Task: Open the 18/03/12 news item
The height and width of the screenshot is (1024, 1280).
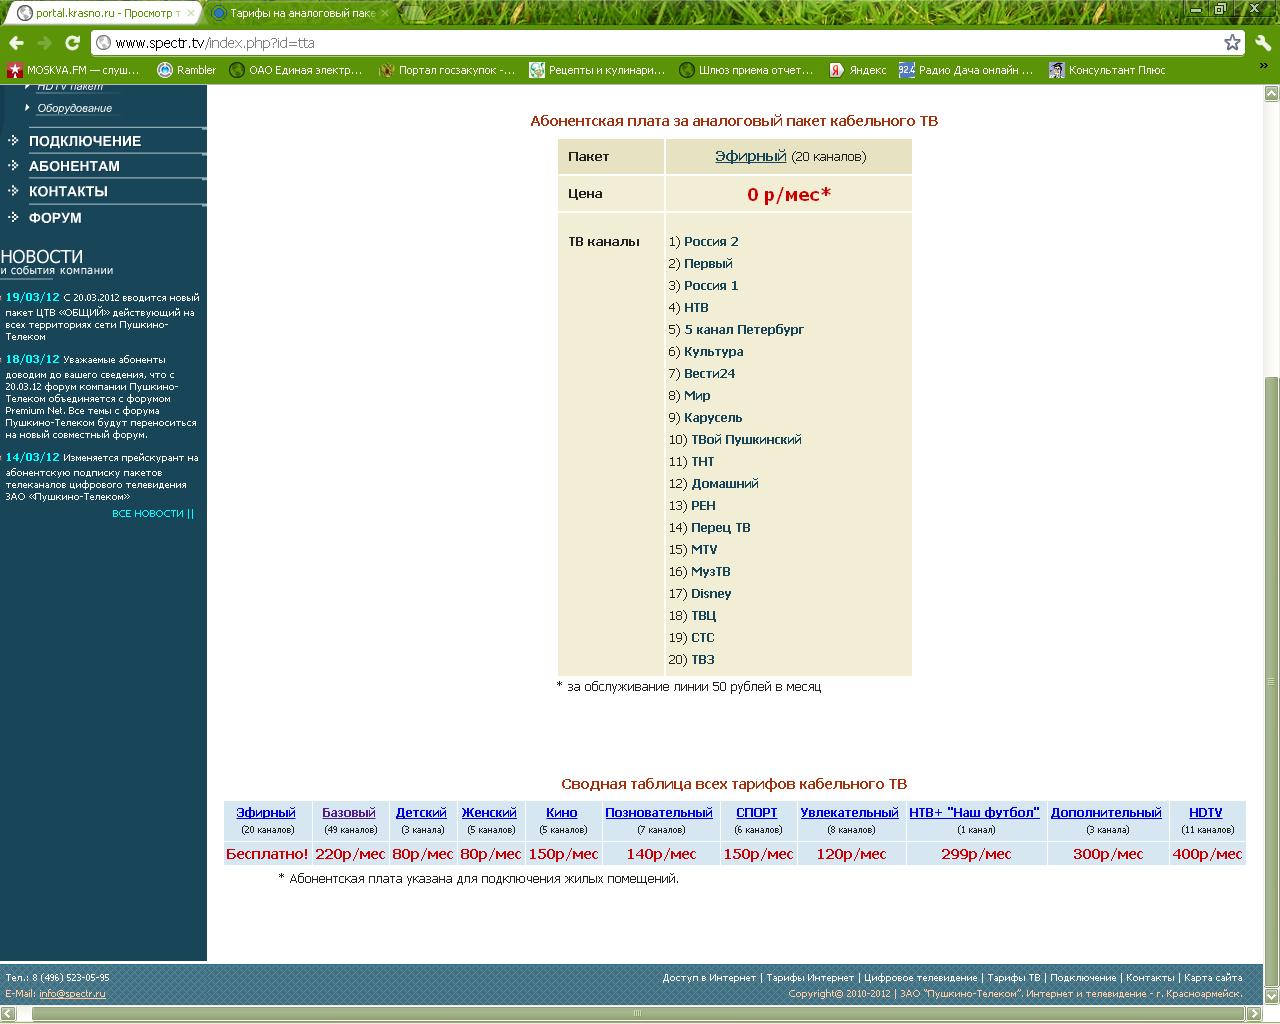Action: (x=102, y=397)
